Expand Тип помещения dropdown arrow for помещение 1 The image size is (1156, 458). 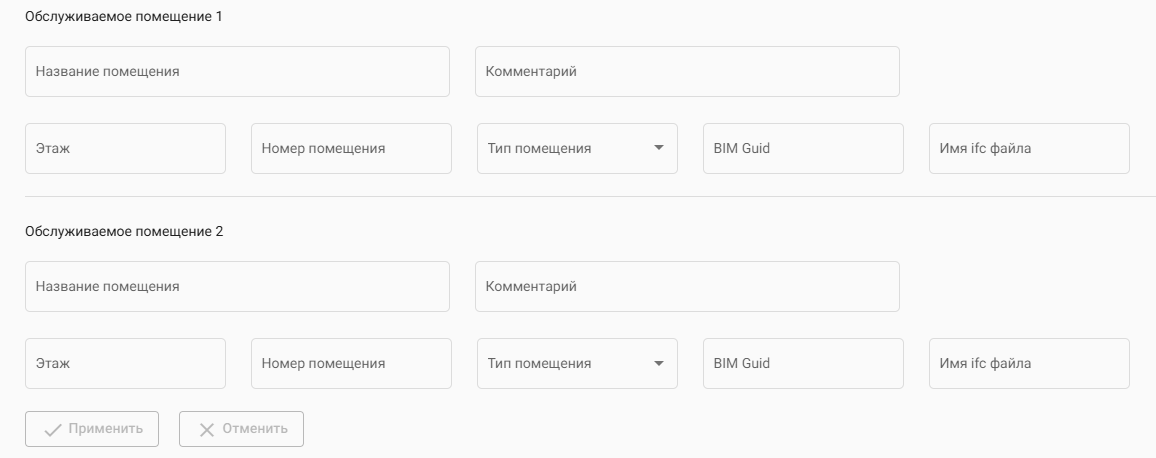point(658,148)
